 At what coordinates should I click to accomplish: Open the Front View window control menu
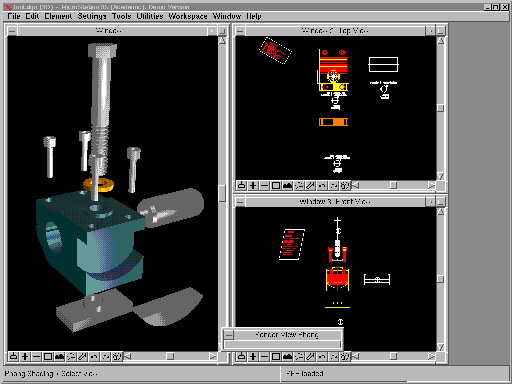pyautogui.click(x=240, y=202)
